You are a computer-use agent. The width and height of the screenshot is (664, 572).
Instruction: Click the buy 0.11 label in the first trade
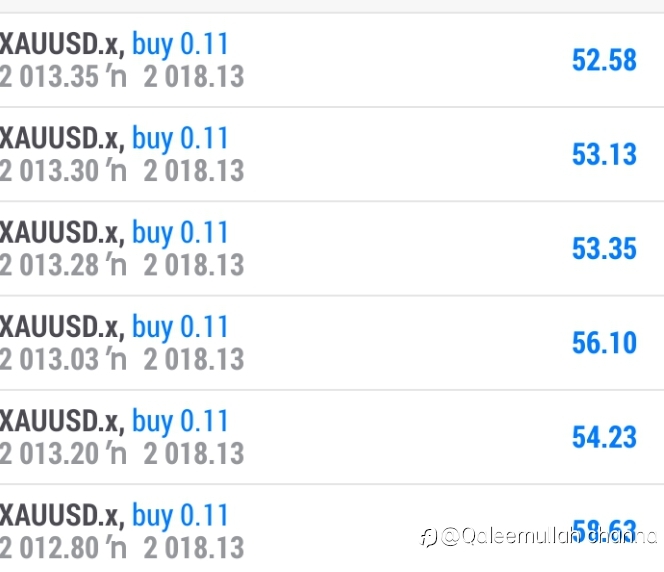click(180, 44)
